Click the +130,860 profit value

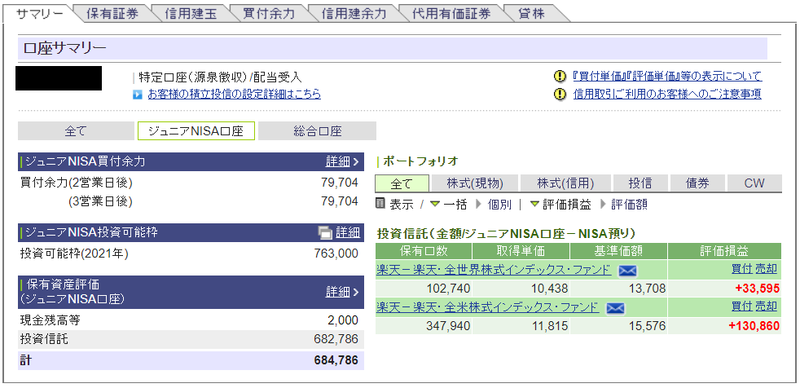[x=754, y=326]
